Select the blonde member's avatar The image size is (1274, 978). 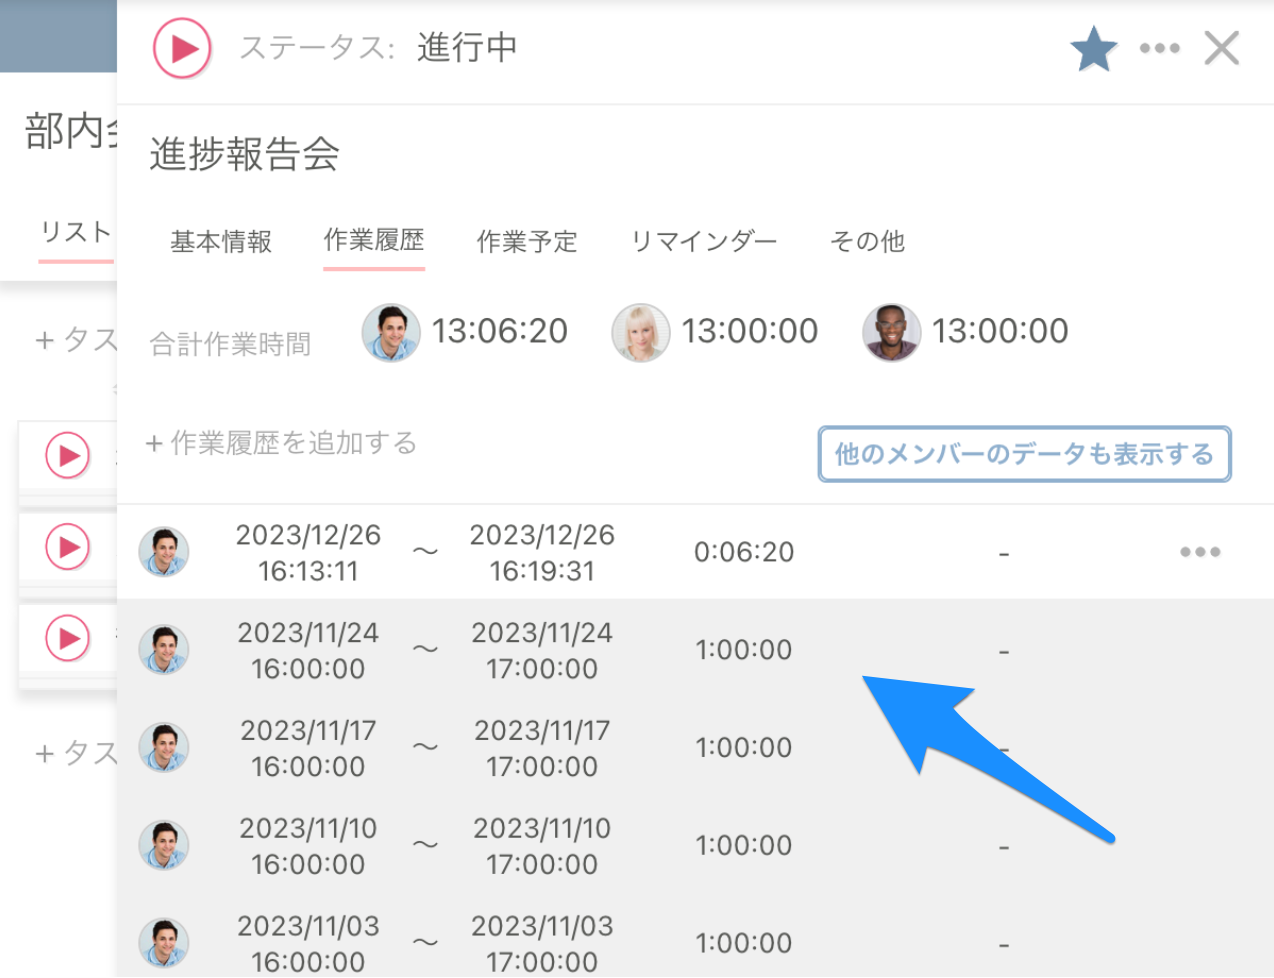coord(641,332)
